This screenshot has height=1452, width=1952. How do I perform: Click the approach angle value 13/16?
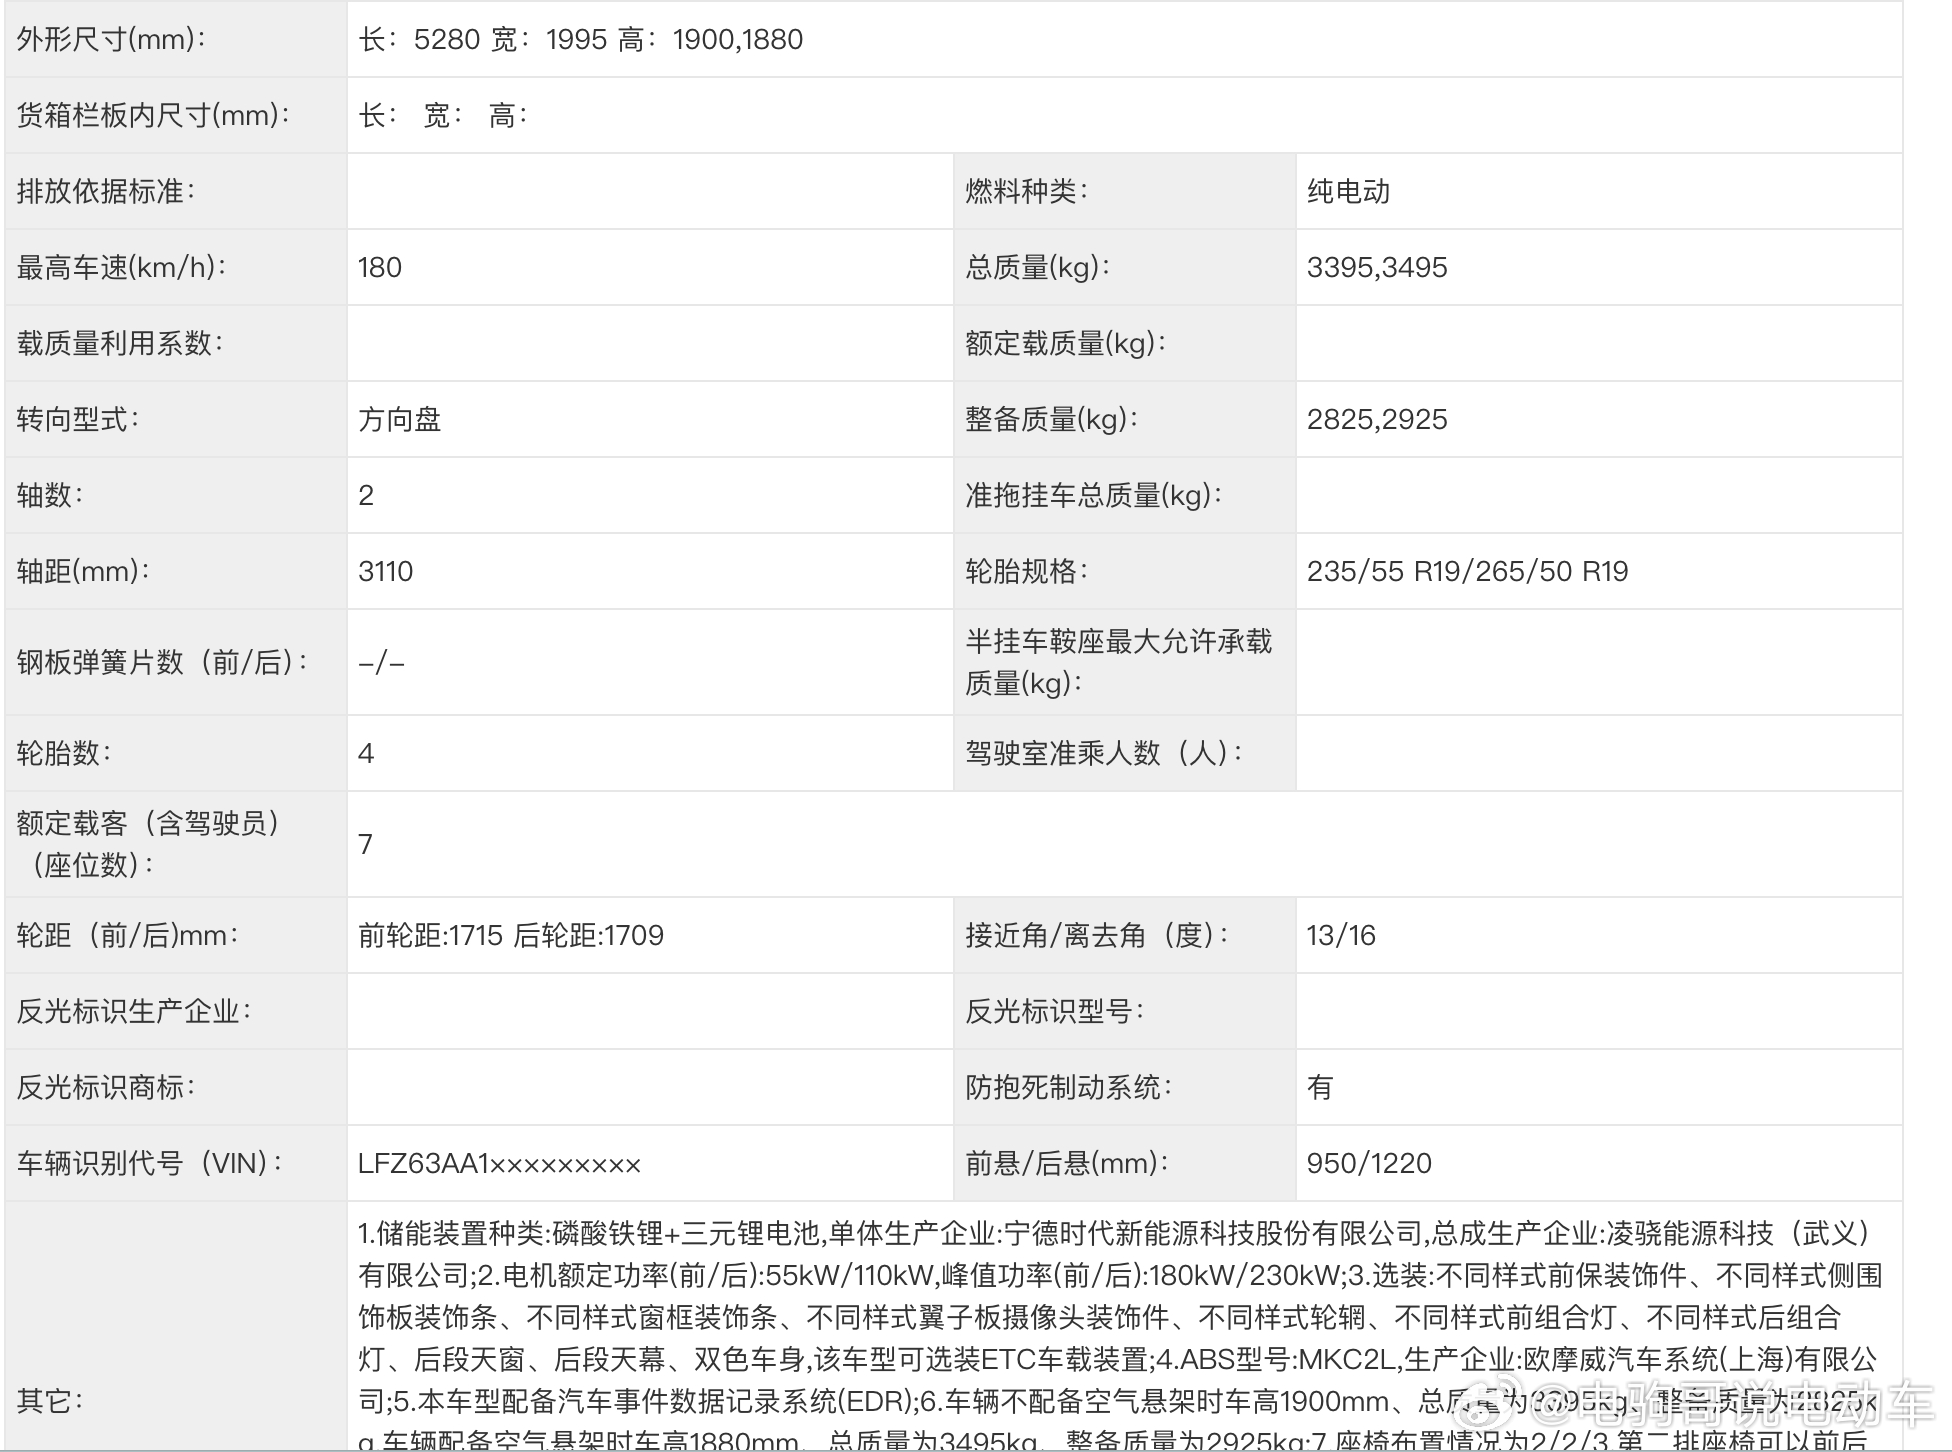click(x=1344, y=935)
